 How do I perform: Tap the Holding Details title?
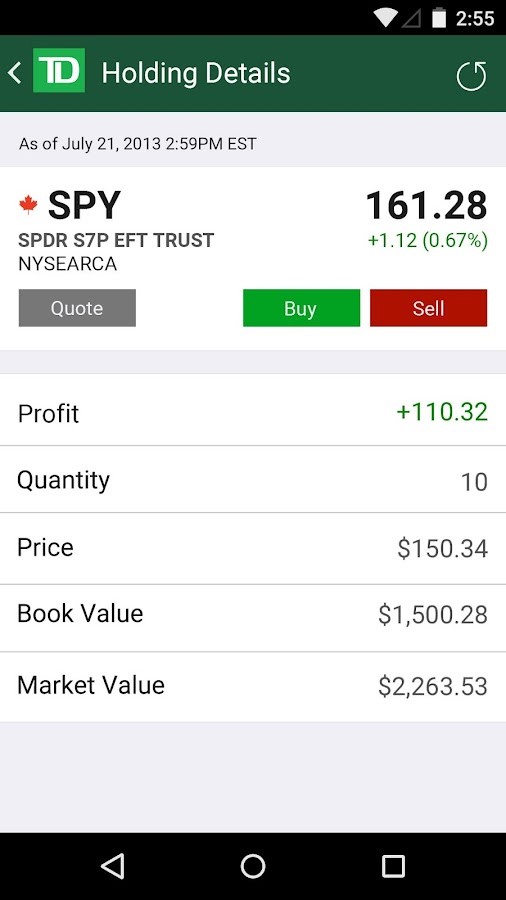coord(196,73)
